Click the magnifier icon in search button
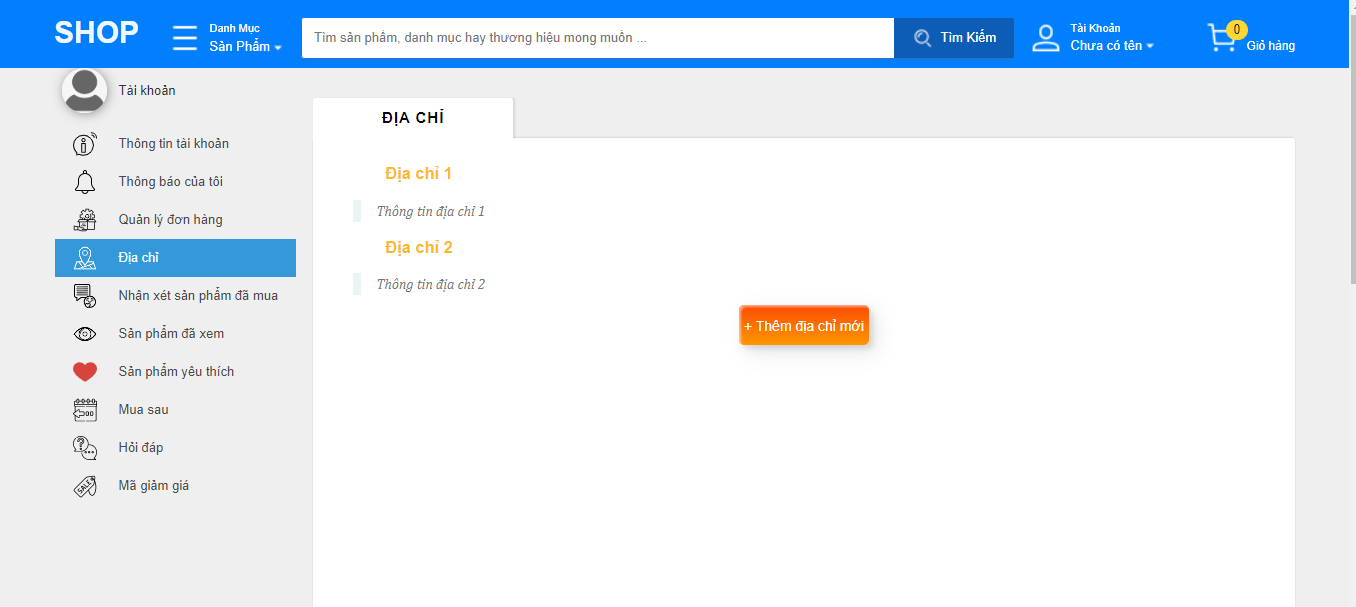This screenshot has width=1356, height=607. pyautogui.click(x=922, y=38)
